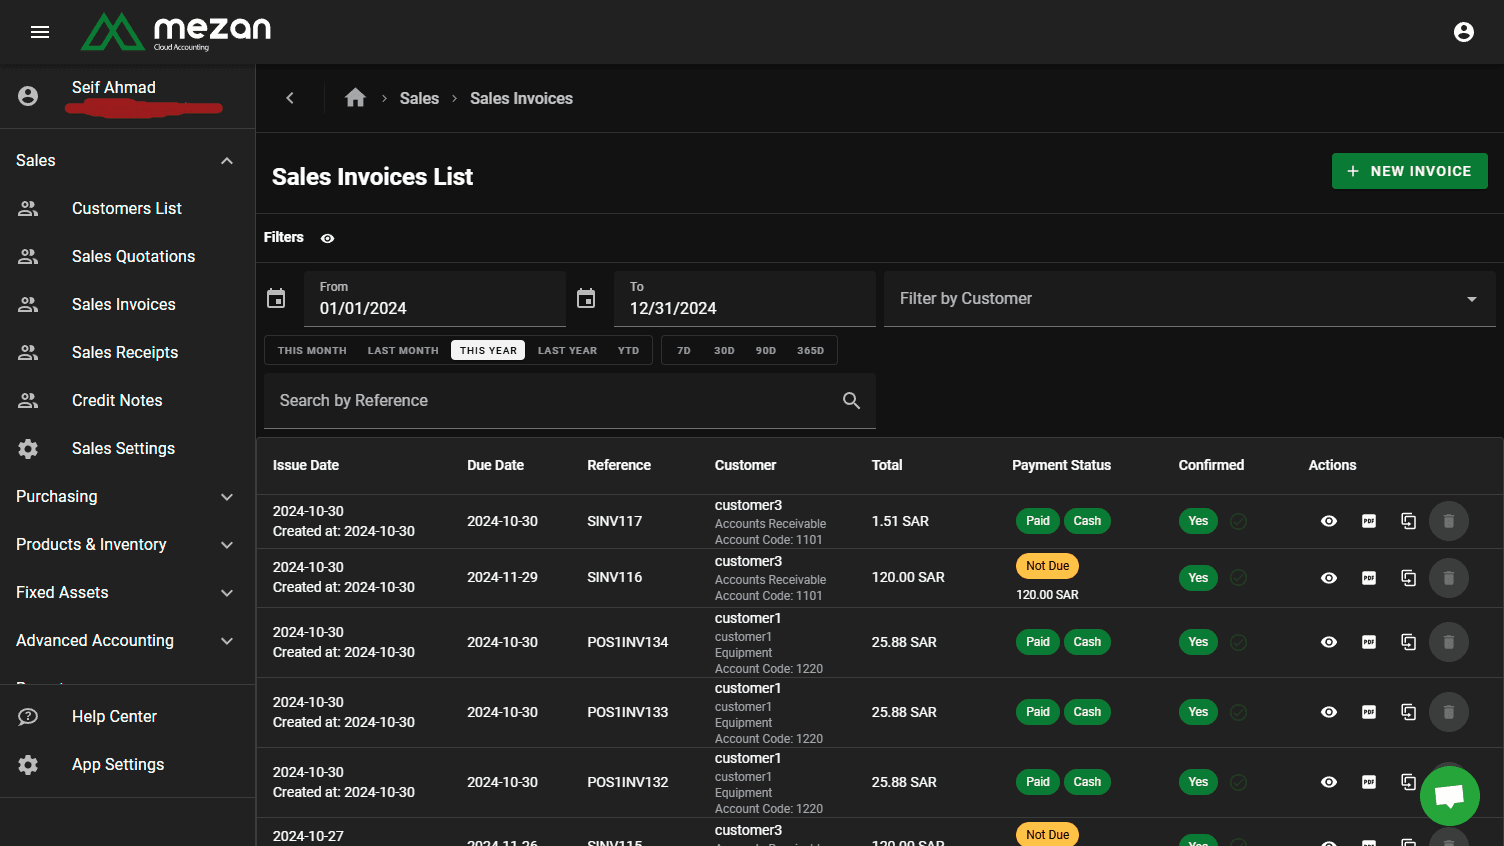
Task: Open Credit Notes in sidebar
Action: [127, 400]
